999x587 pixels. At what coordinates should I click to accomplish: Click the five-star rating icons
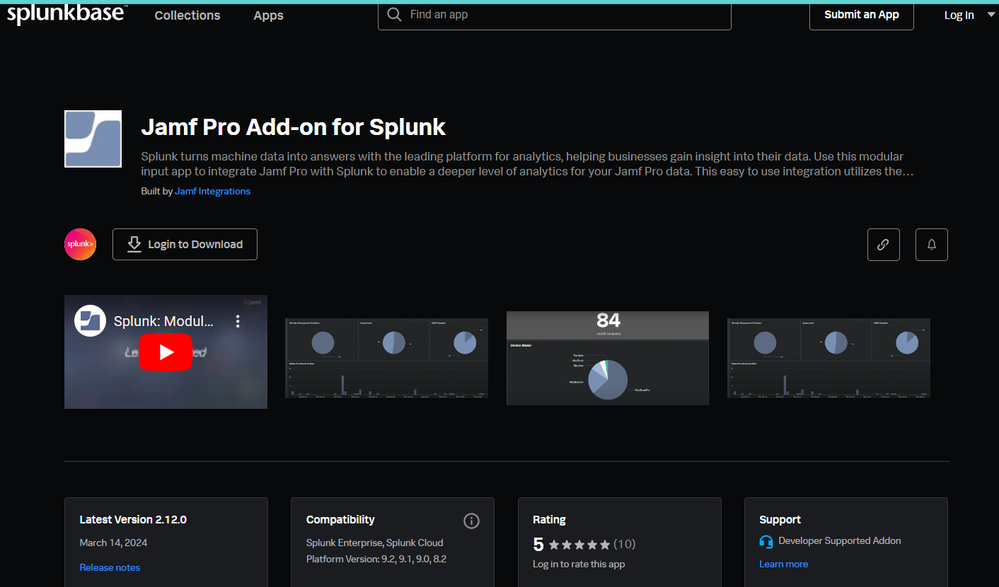(579, 544)
